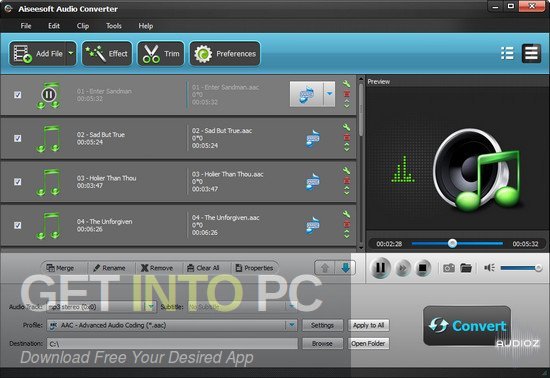Uncheck the 03 - Holier Than Thou checkbox
This screenshot has width=550, height=378.
[x=18, y=182]
